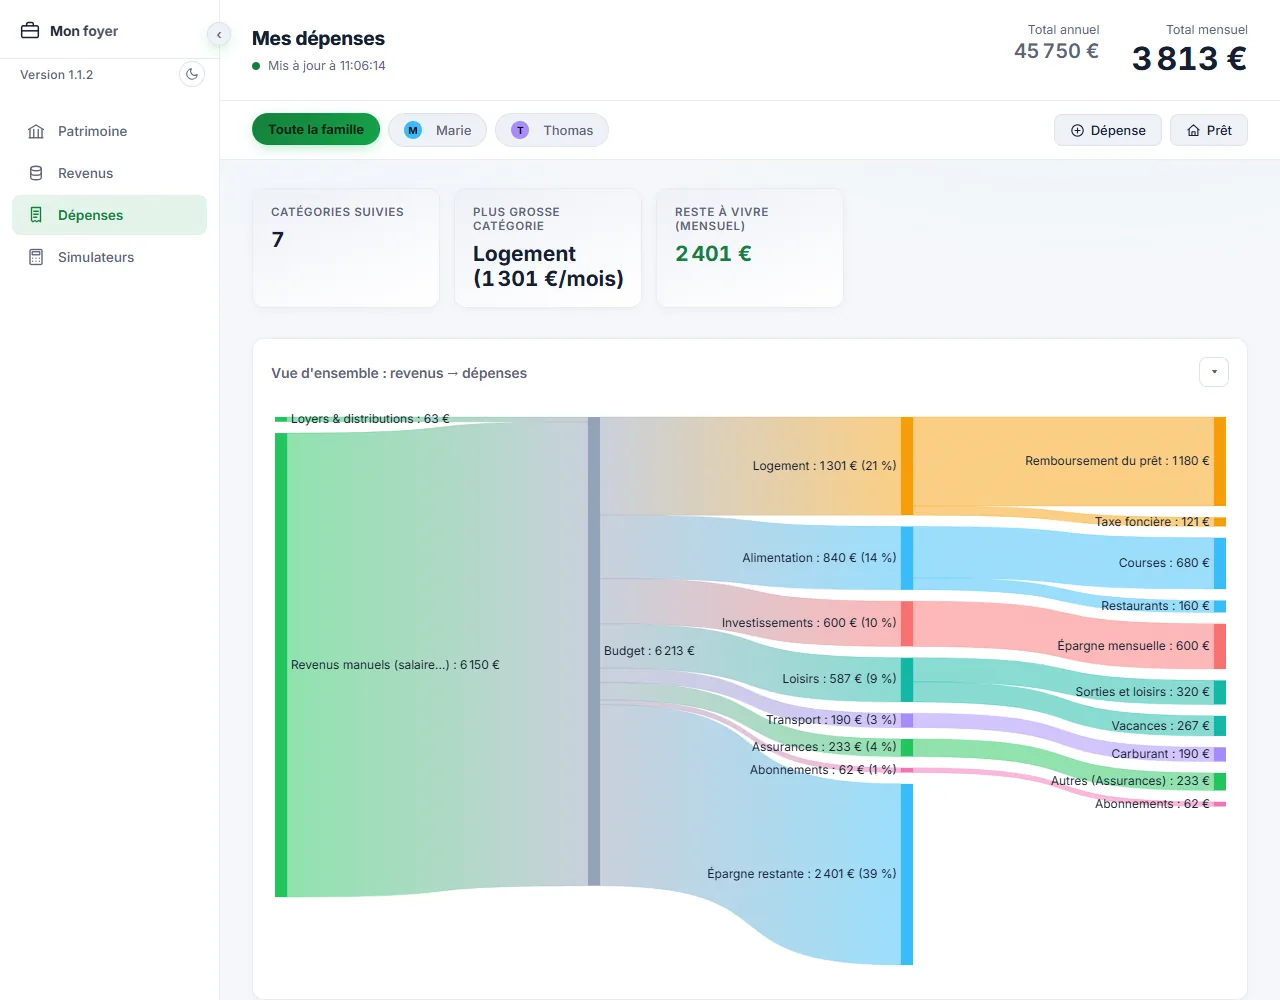Click the house icon on the Prêt button
1280x1000 pixels.
tap(1193, 130)
